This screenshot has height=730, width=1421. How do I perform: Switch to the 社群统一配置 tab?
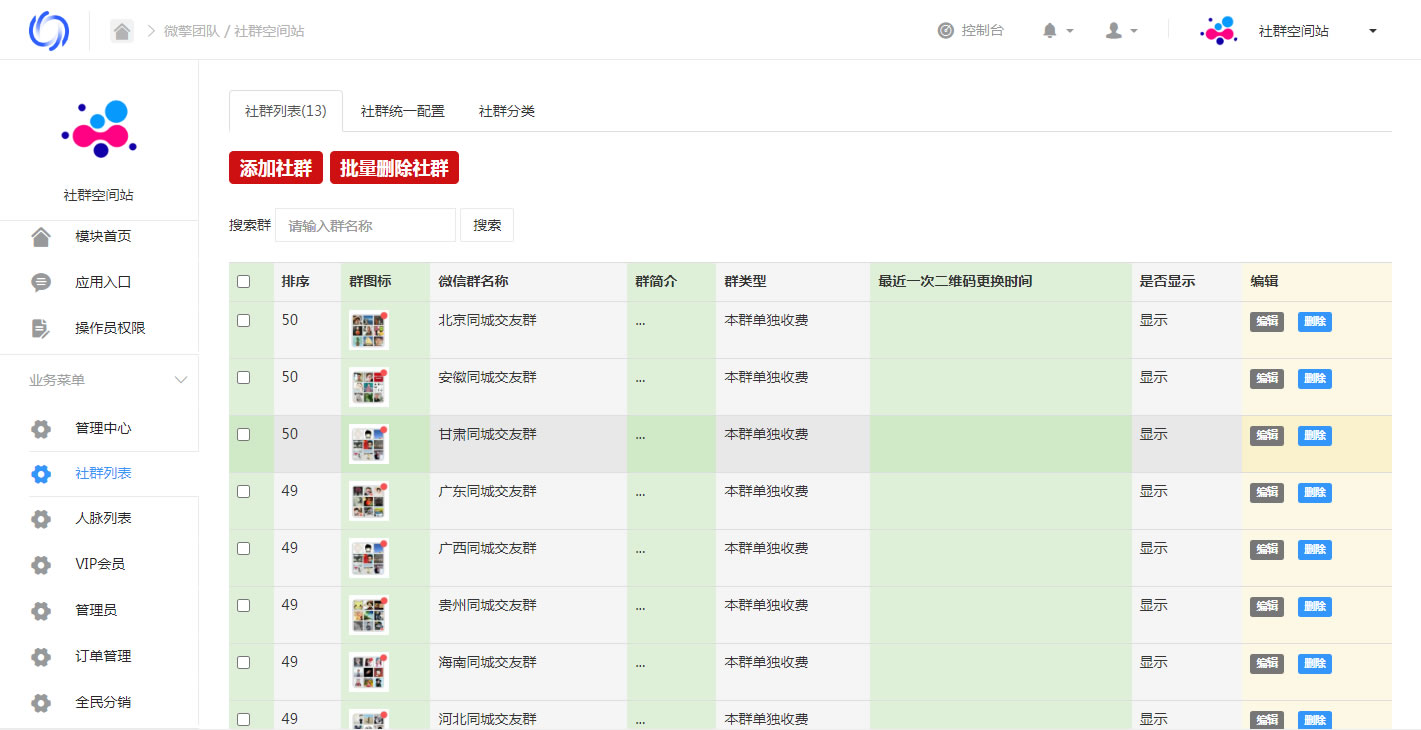(x=402, y=112)
